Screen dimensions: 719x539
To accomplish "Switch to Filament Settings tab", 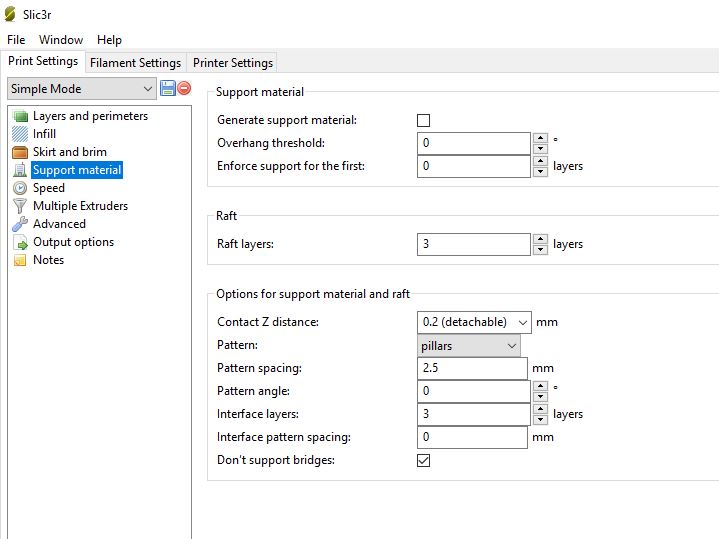I will [135, 63].
